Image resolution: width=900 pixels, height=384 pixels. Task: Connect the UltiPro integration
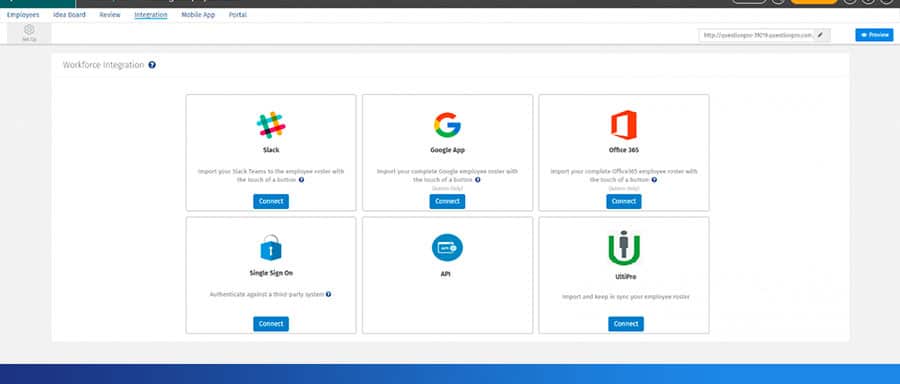[626, 324]
